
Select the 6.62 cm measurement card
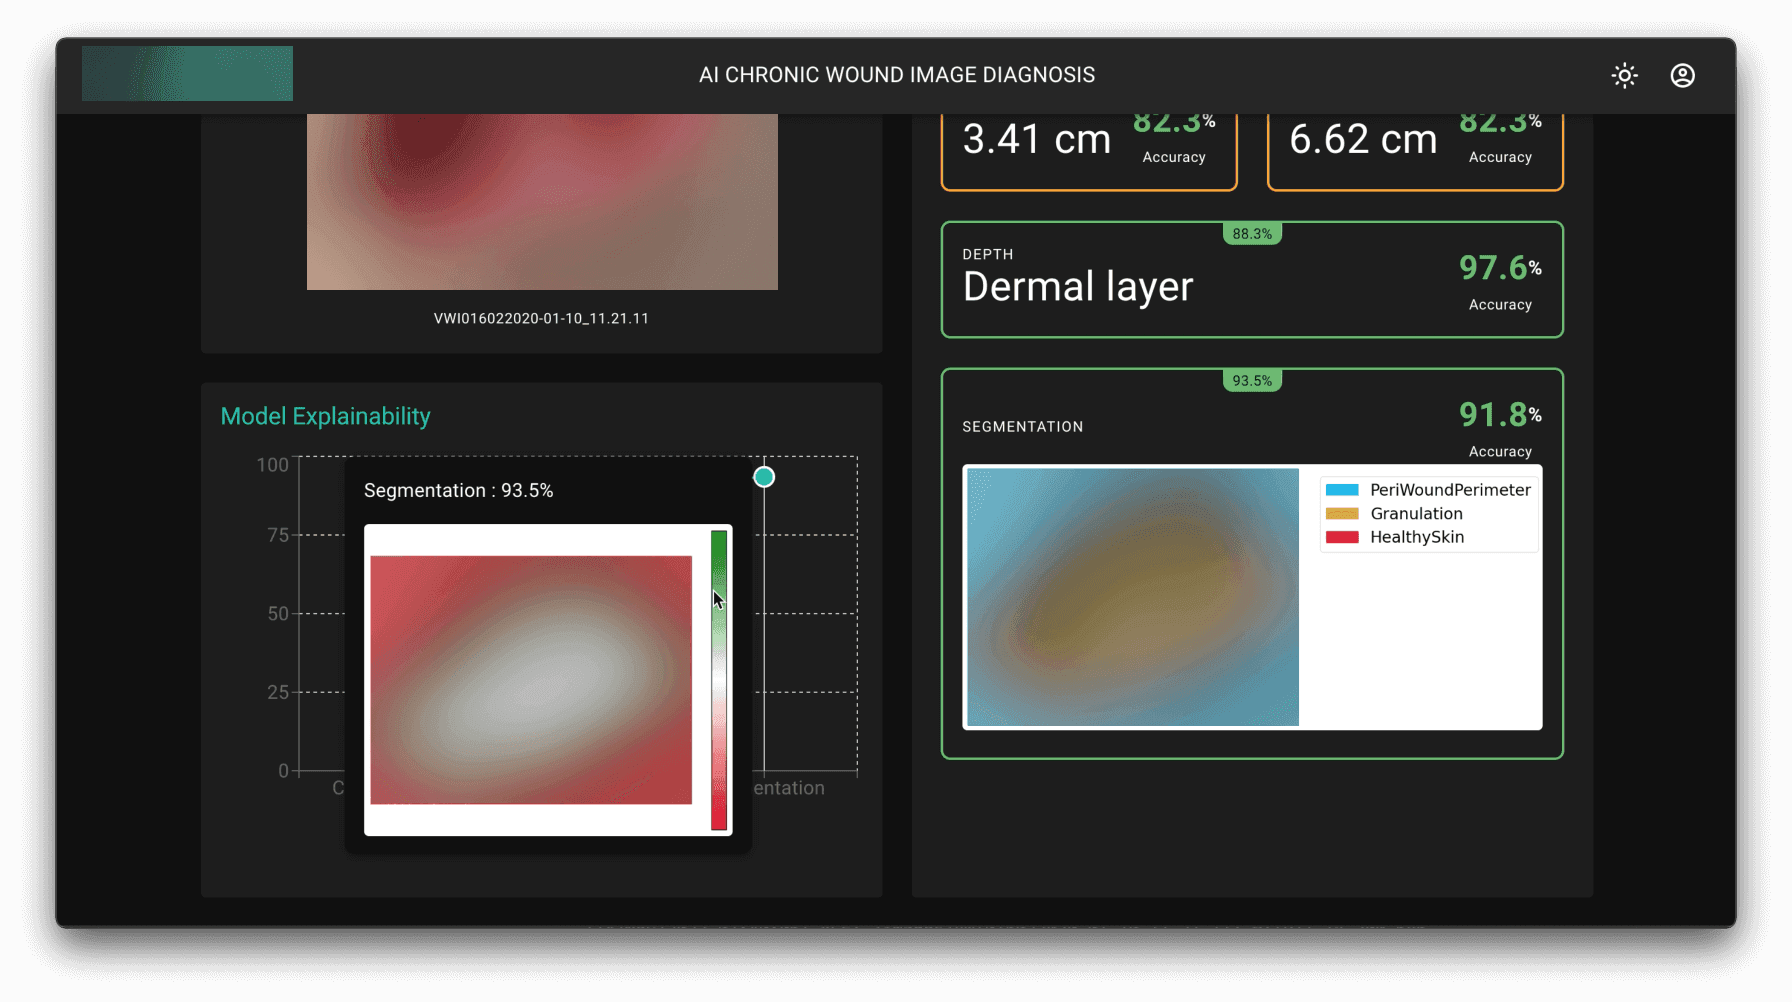[x=1414, y=150]
